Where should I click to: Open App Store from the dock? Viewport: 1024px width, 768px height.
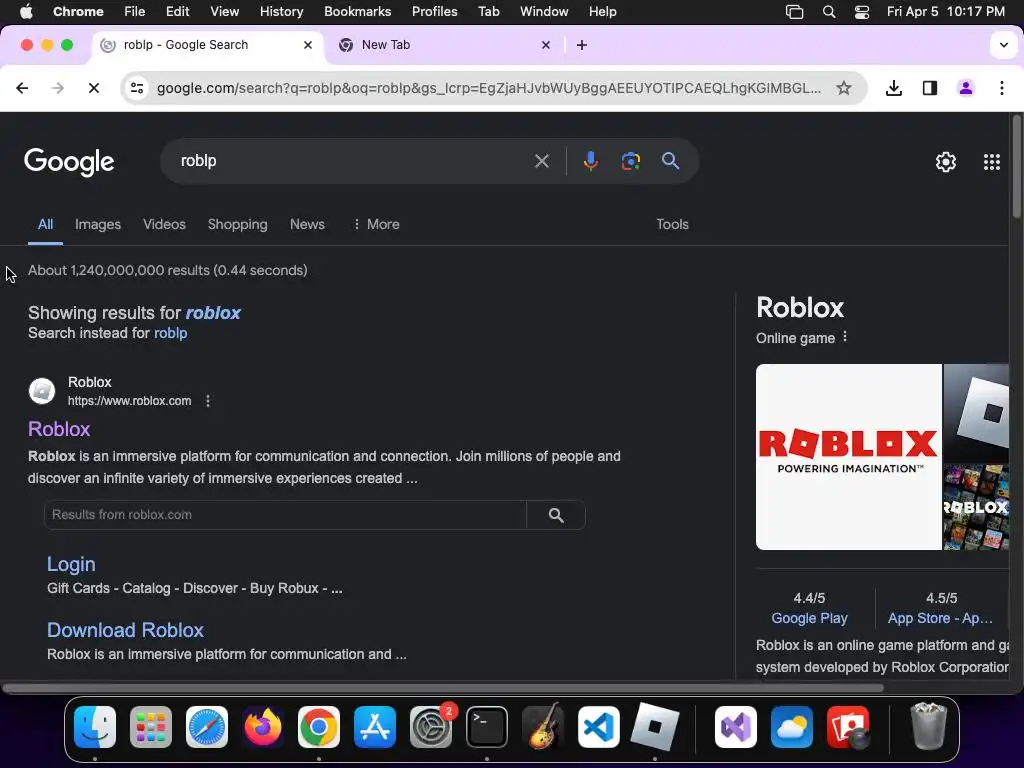tap(375, 727)
